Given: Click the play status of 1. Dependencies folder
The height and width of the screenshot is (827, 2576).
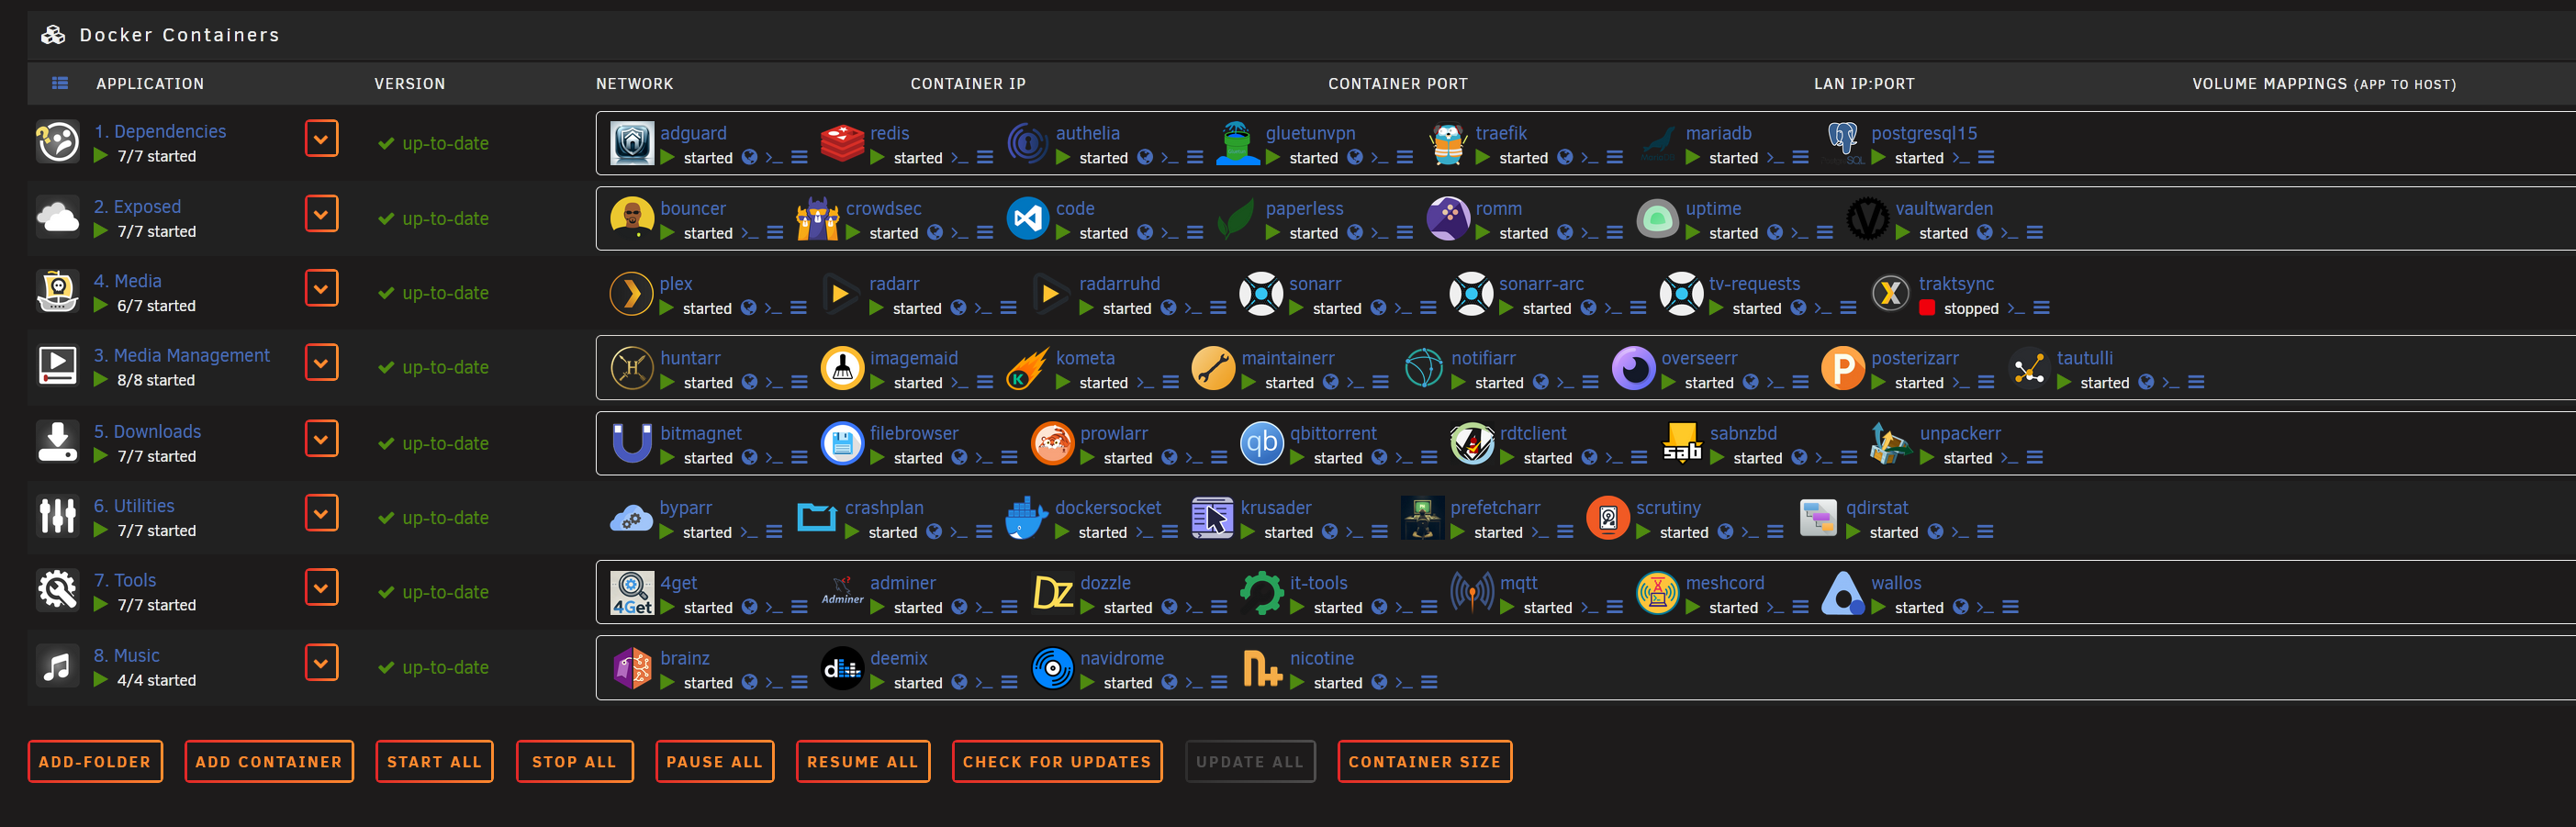Looking at the screenshot, I should pyautogui.click(x=101, y=156).
